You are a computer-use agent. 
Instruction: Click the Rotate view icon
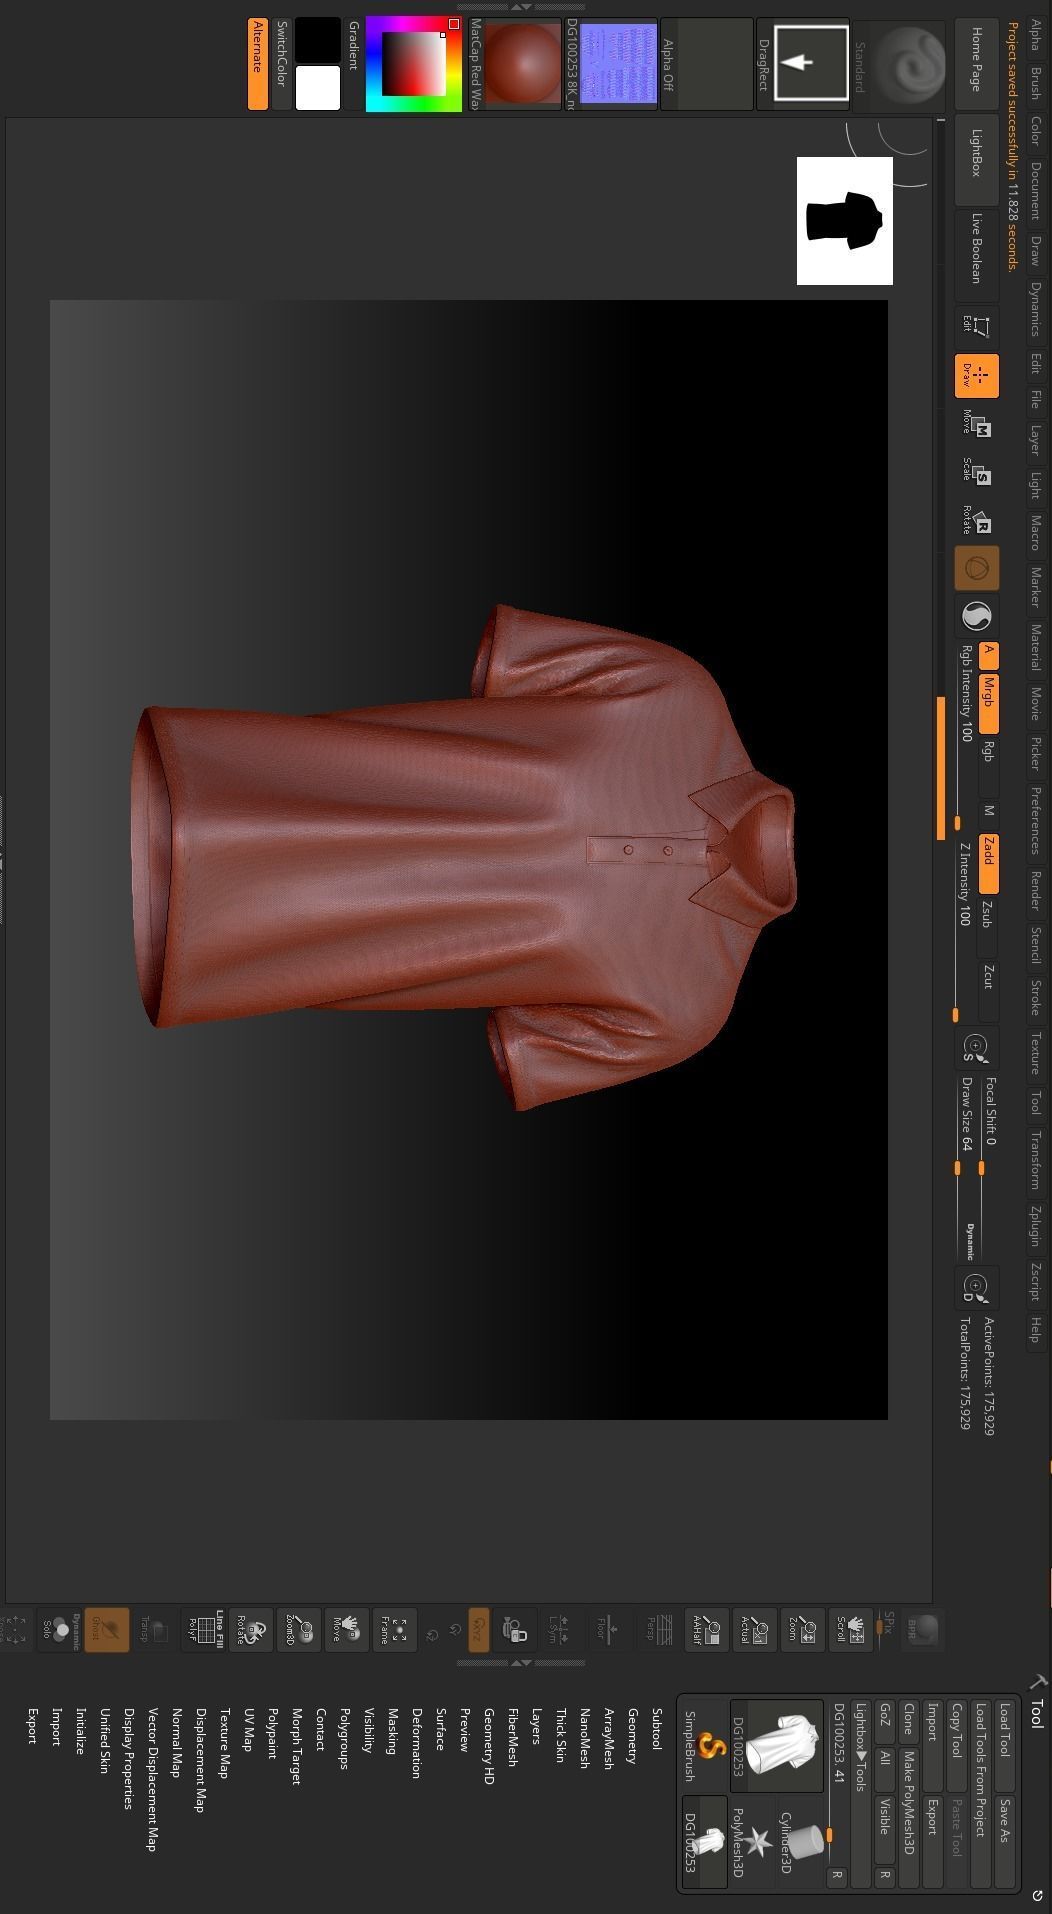[x=250, y=1630]
